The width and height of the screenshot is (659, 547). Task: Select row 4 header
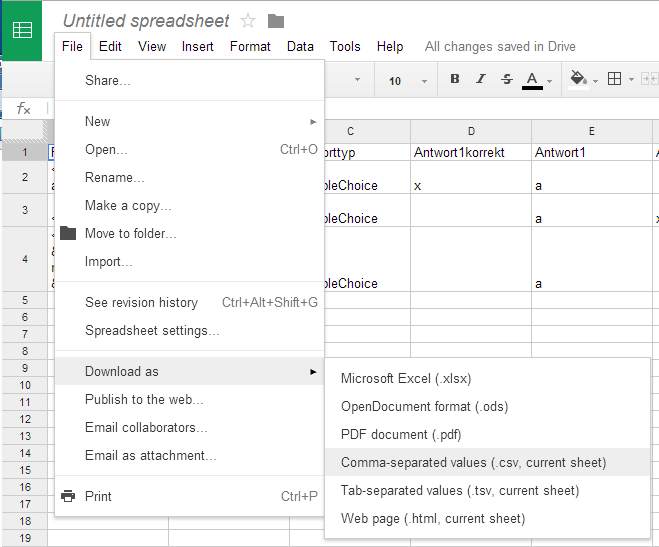pos(25,259)
